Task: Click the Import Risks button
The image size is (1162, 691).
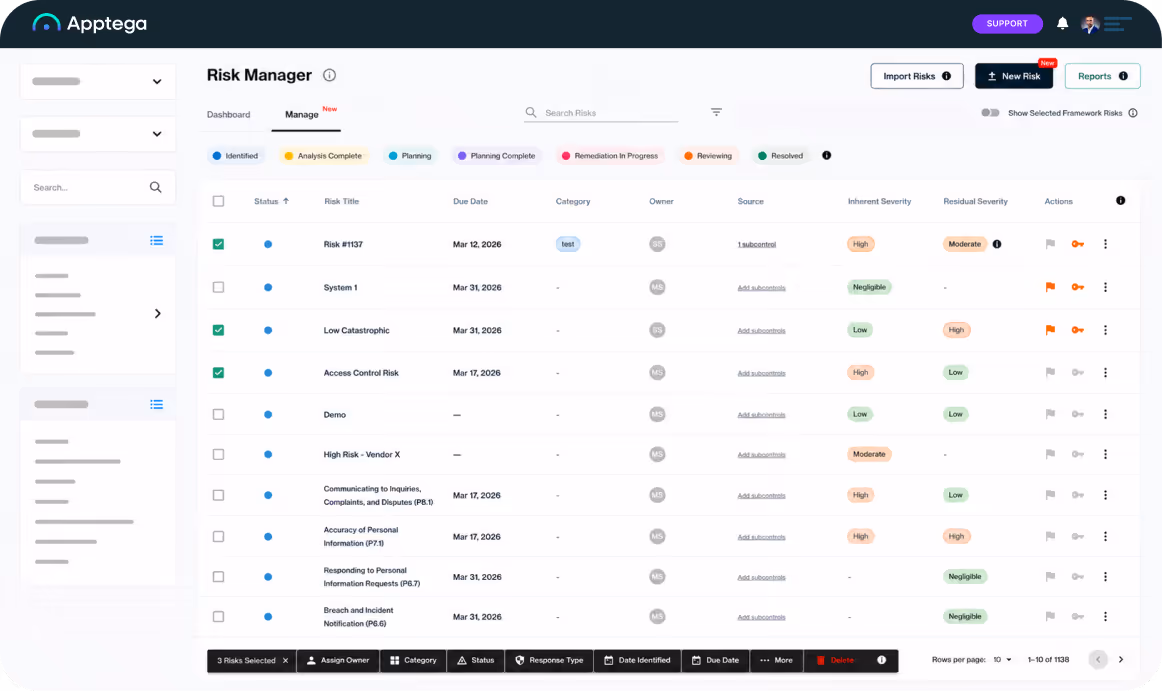Action: coord(917,76)
